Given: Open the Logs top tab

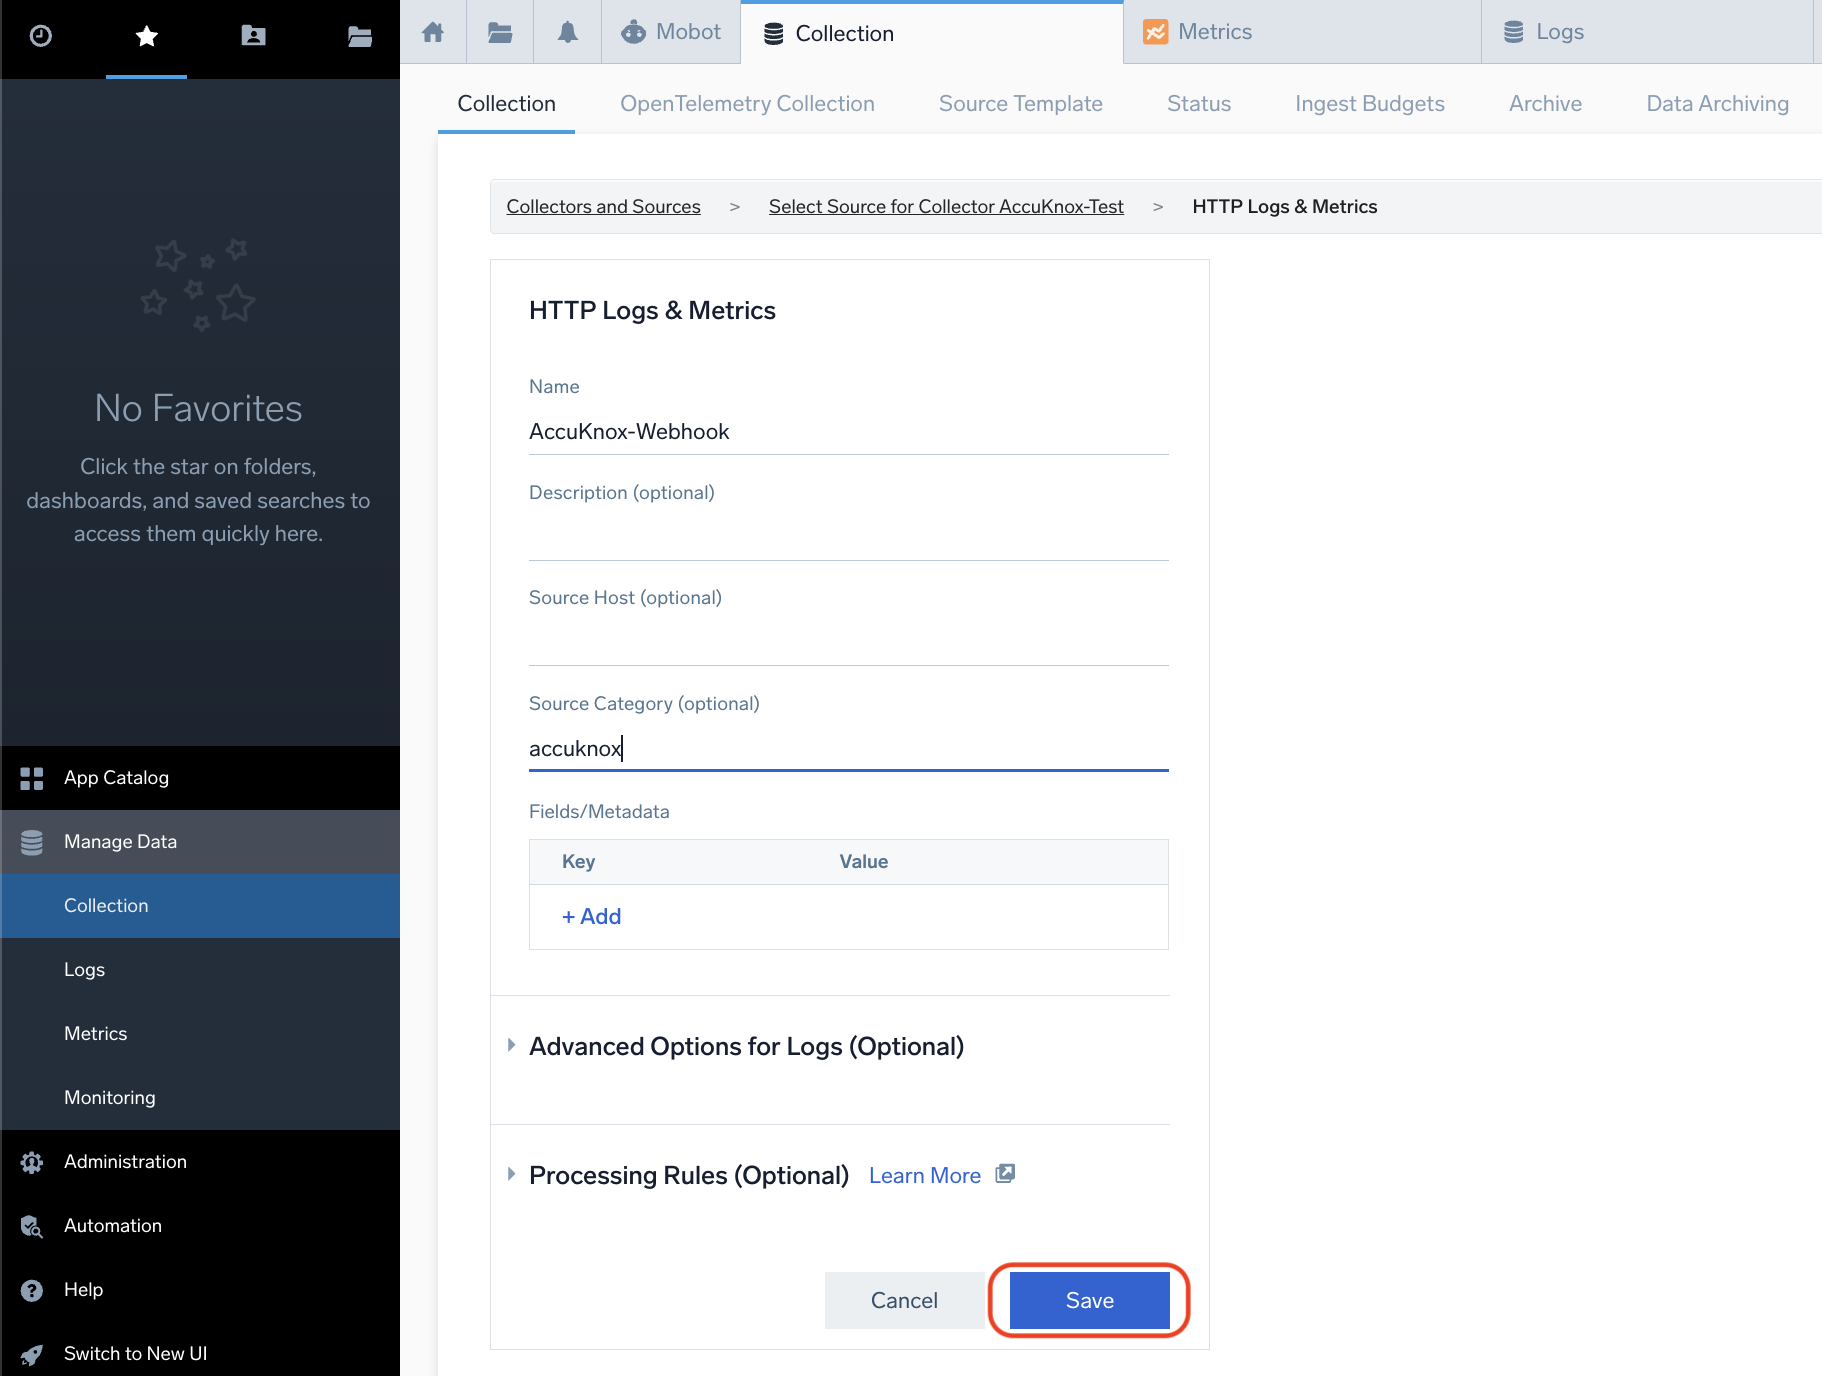Looking at the screenshot, I should [x=1647, y=32].
